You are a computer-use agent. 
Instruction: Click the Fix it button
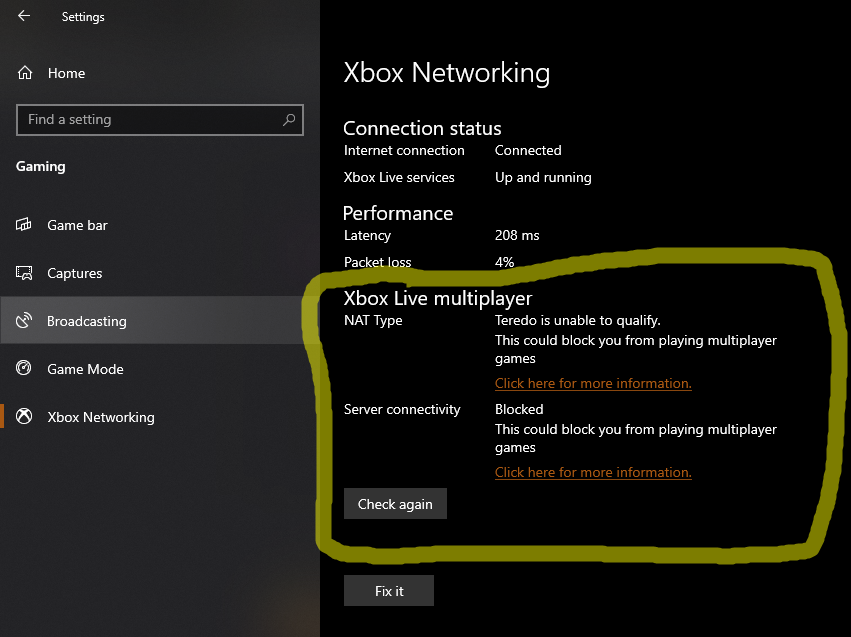point(389,590)
